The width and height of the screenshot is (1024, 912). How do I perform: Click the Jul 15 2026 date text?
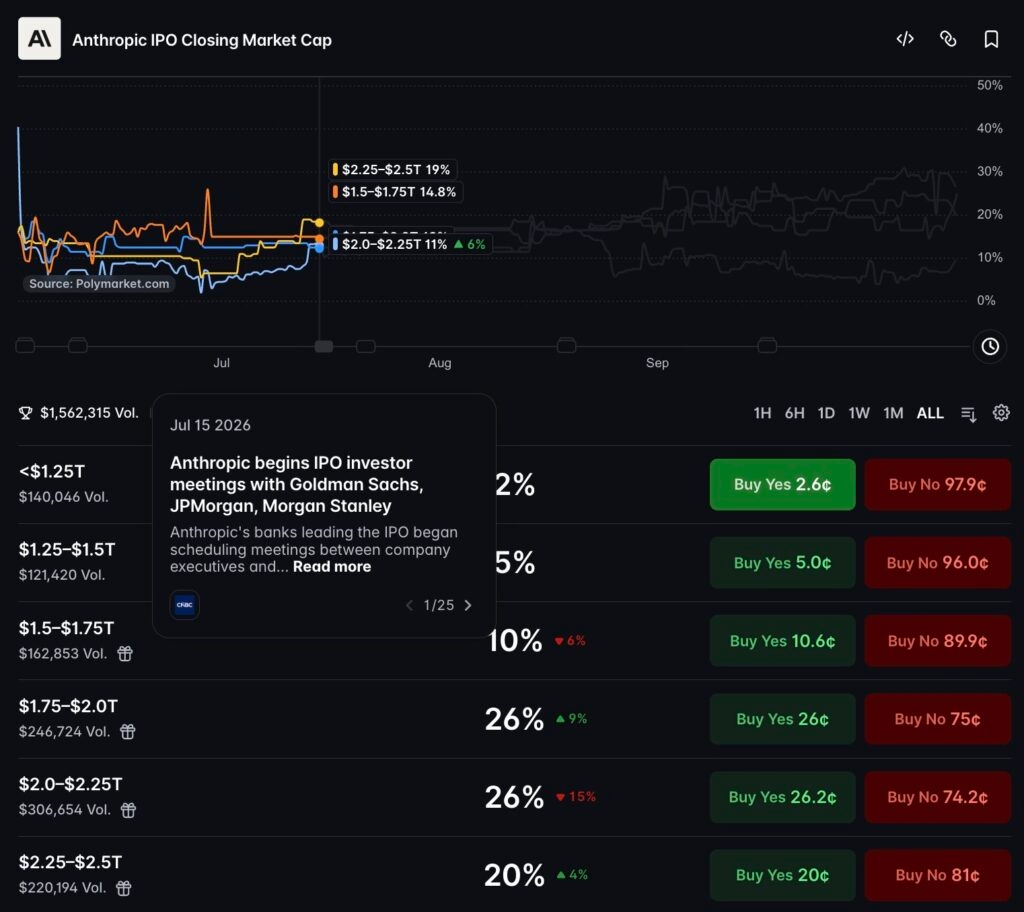[210, 425]
